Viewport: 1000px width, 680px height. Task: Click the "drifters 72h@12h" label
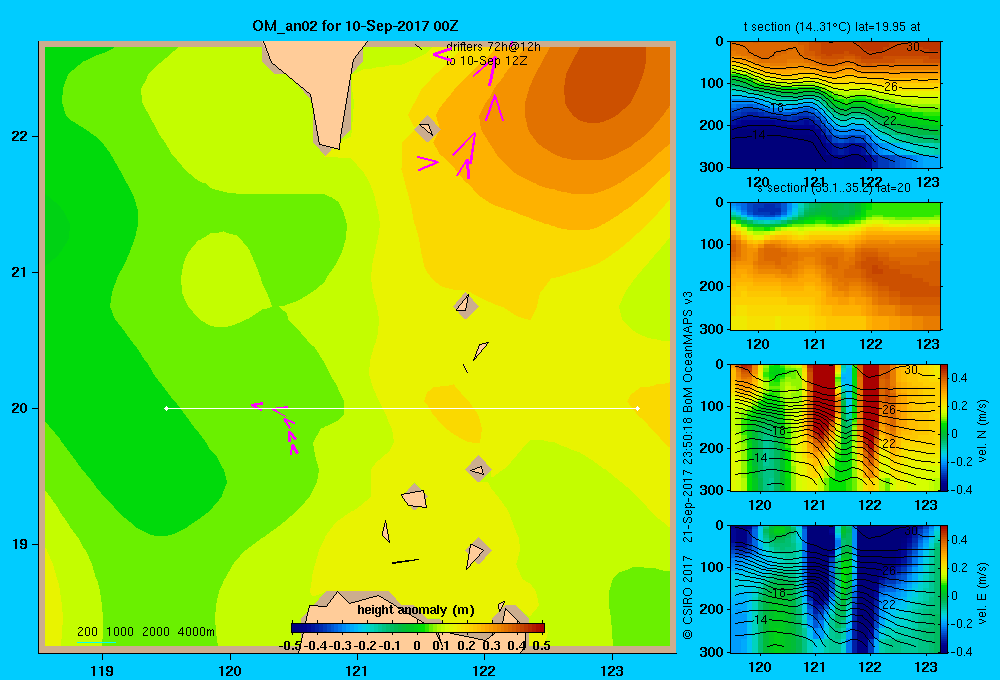tap(493, 47)
